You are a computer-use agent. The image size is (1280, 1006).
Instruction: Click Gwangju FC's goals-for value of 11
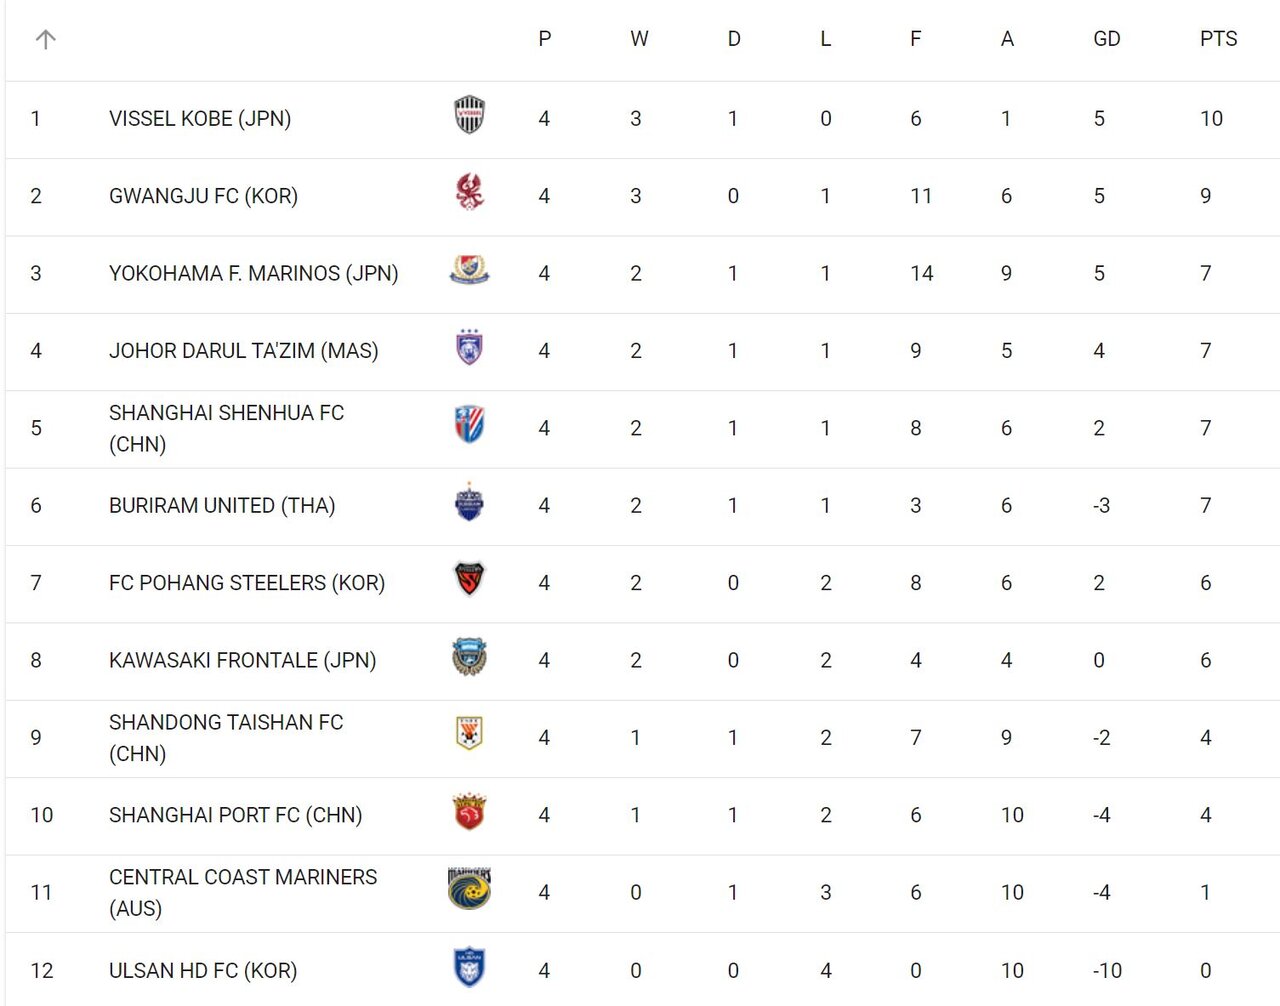921,196
